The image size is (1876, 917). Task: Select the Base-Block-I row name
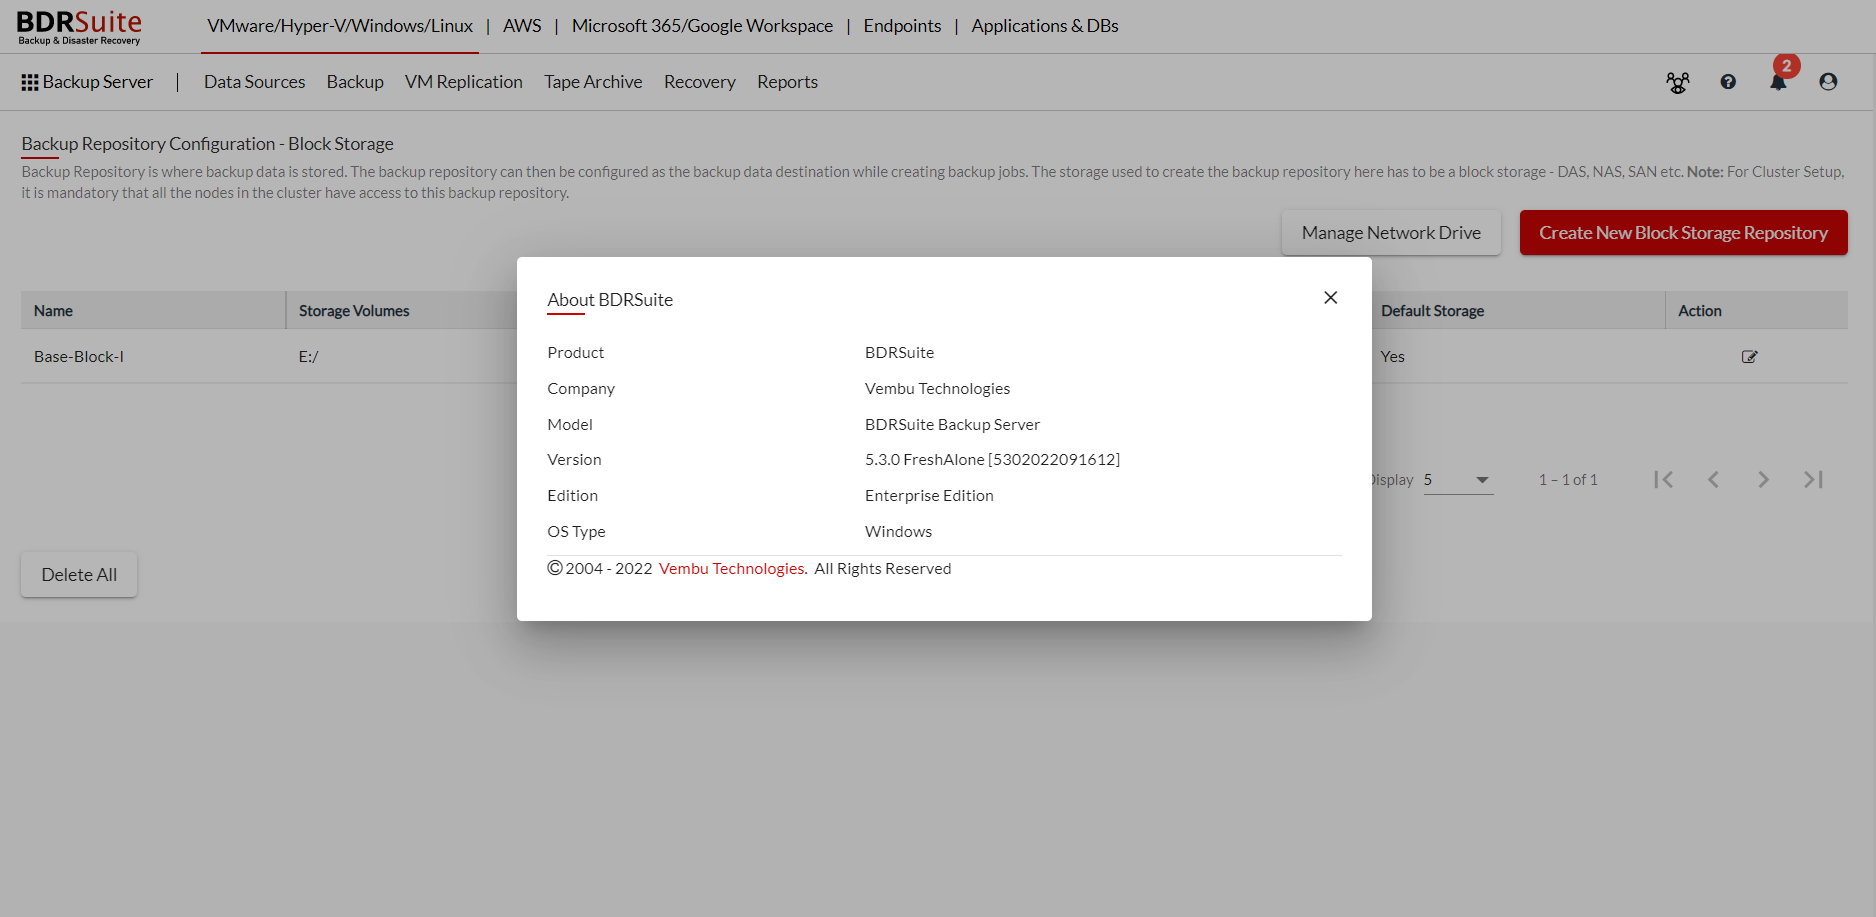[79, 357]
